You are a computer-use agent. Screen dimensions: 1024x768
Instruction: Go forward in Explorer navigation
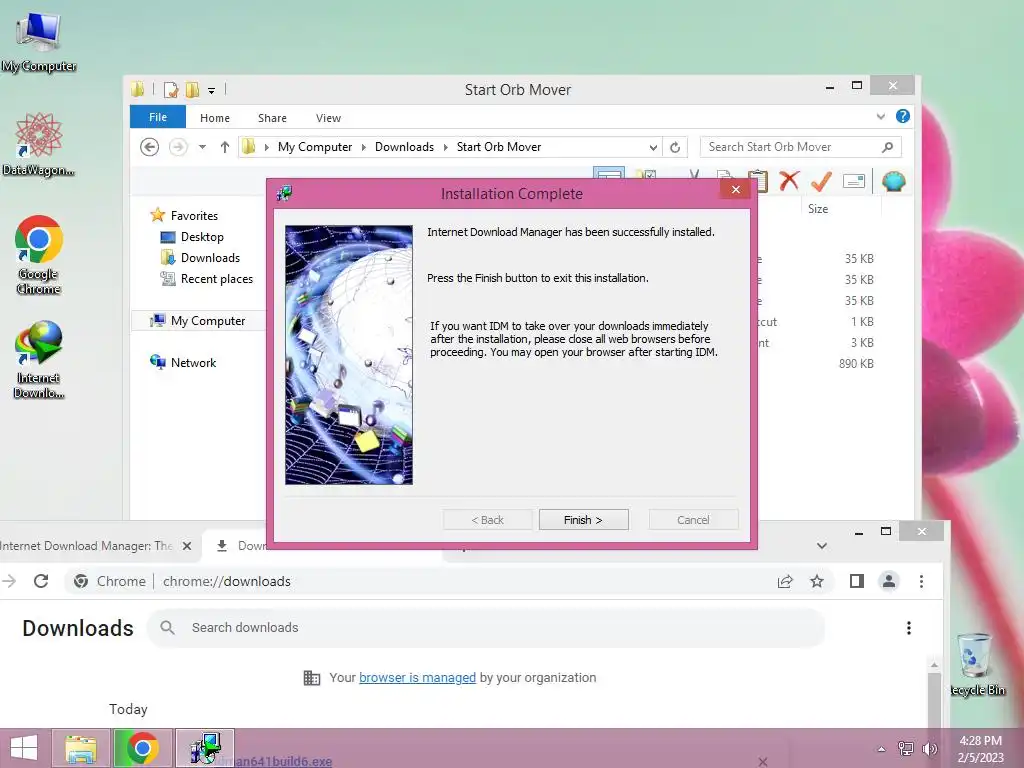point(178,147)
